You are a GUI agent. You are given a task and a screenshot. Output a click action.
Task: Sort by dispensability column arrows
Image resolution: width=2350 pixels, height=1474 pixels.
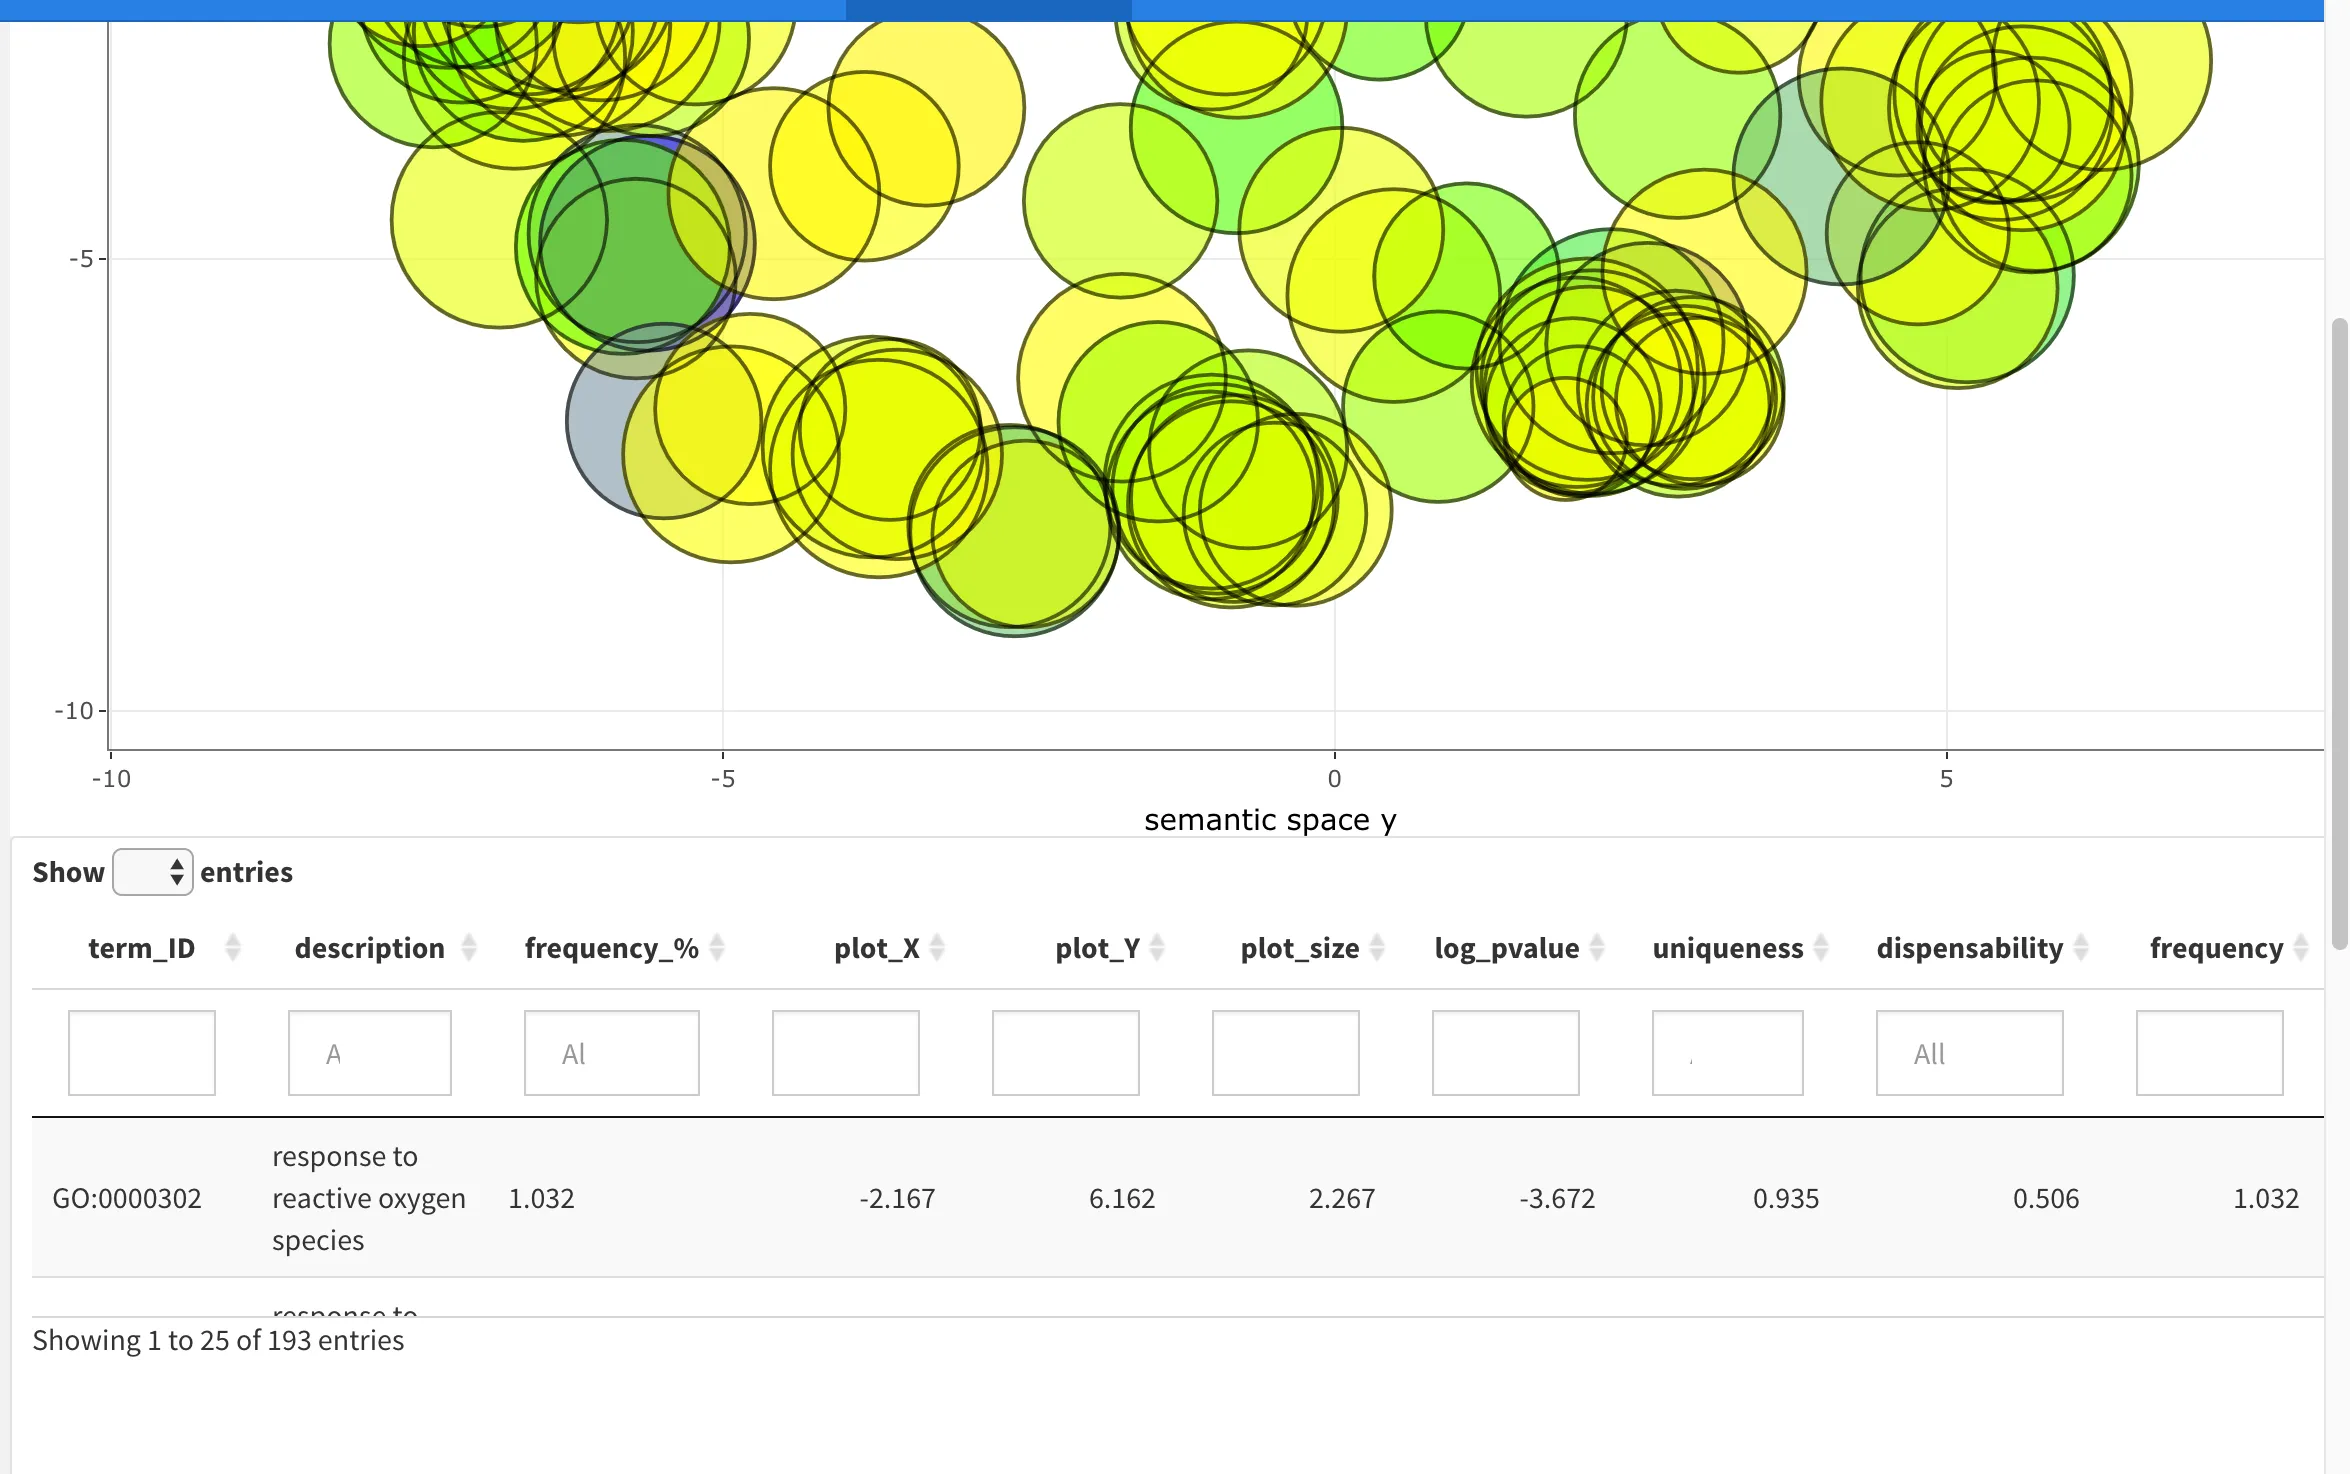click(x=2080, y=947)
